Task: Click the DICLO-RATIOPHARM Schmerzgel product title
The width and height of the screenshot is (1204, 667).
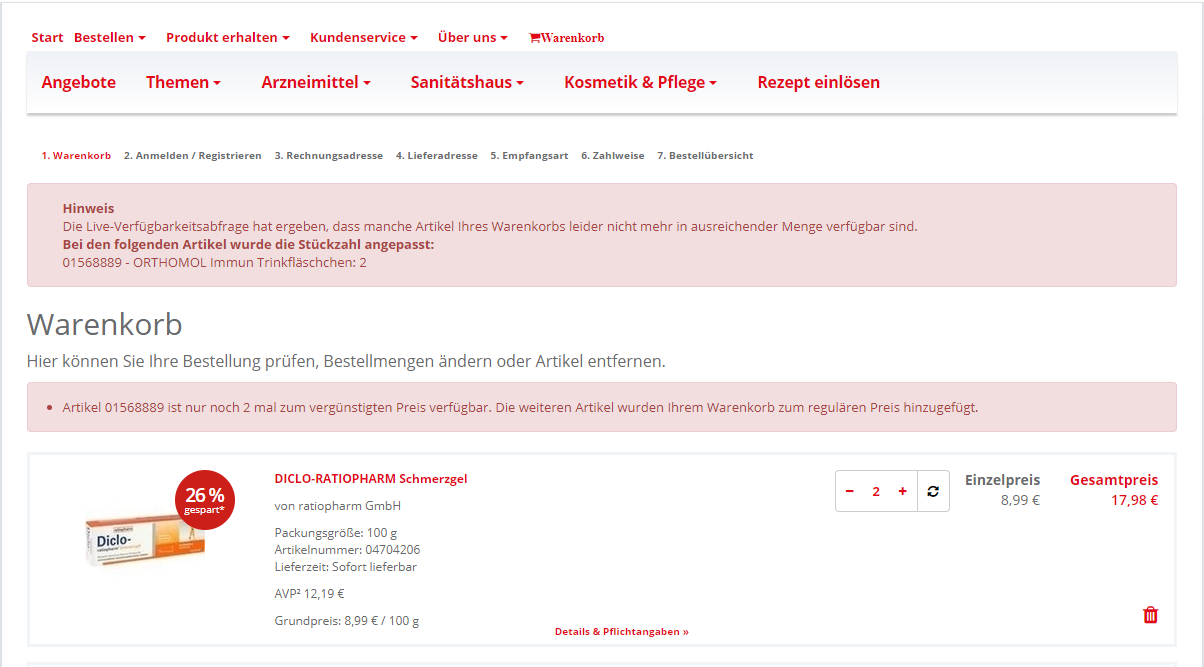Action: pos(370,479)
